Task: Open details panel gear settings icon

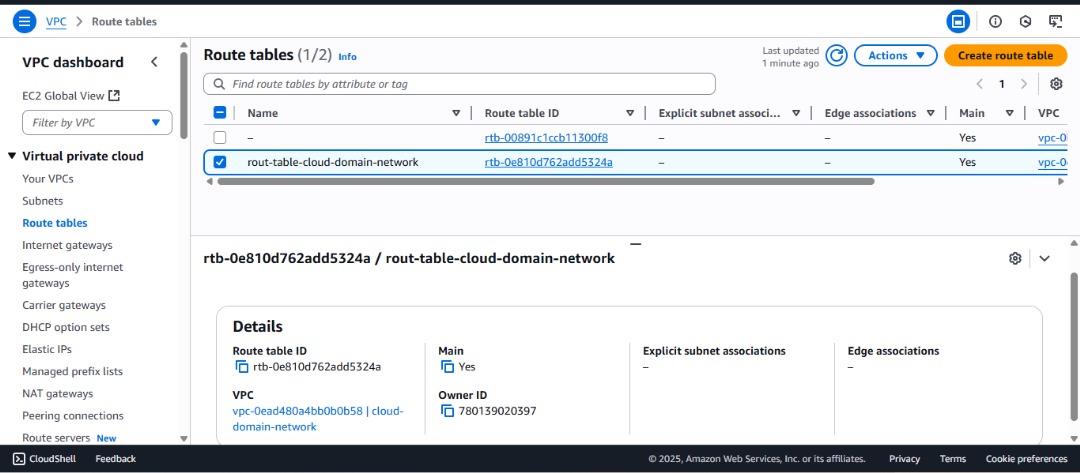Action: click(x=1015, y=258)
